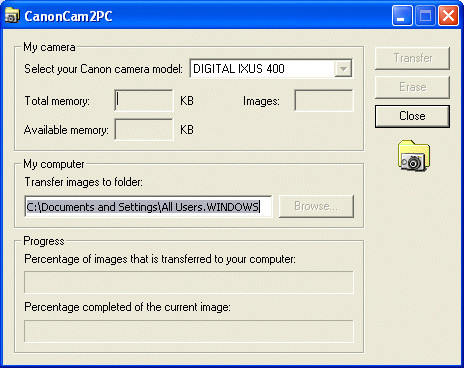Viewport: 465px width, 369px height.
Task: Click the transfer folder path field
Action: pos(148,207)
